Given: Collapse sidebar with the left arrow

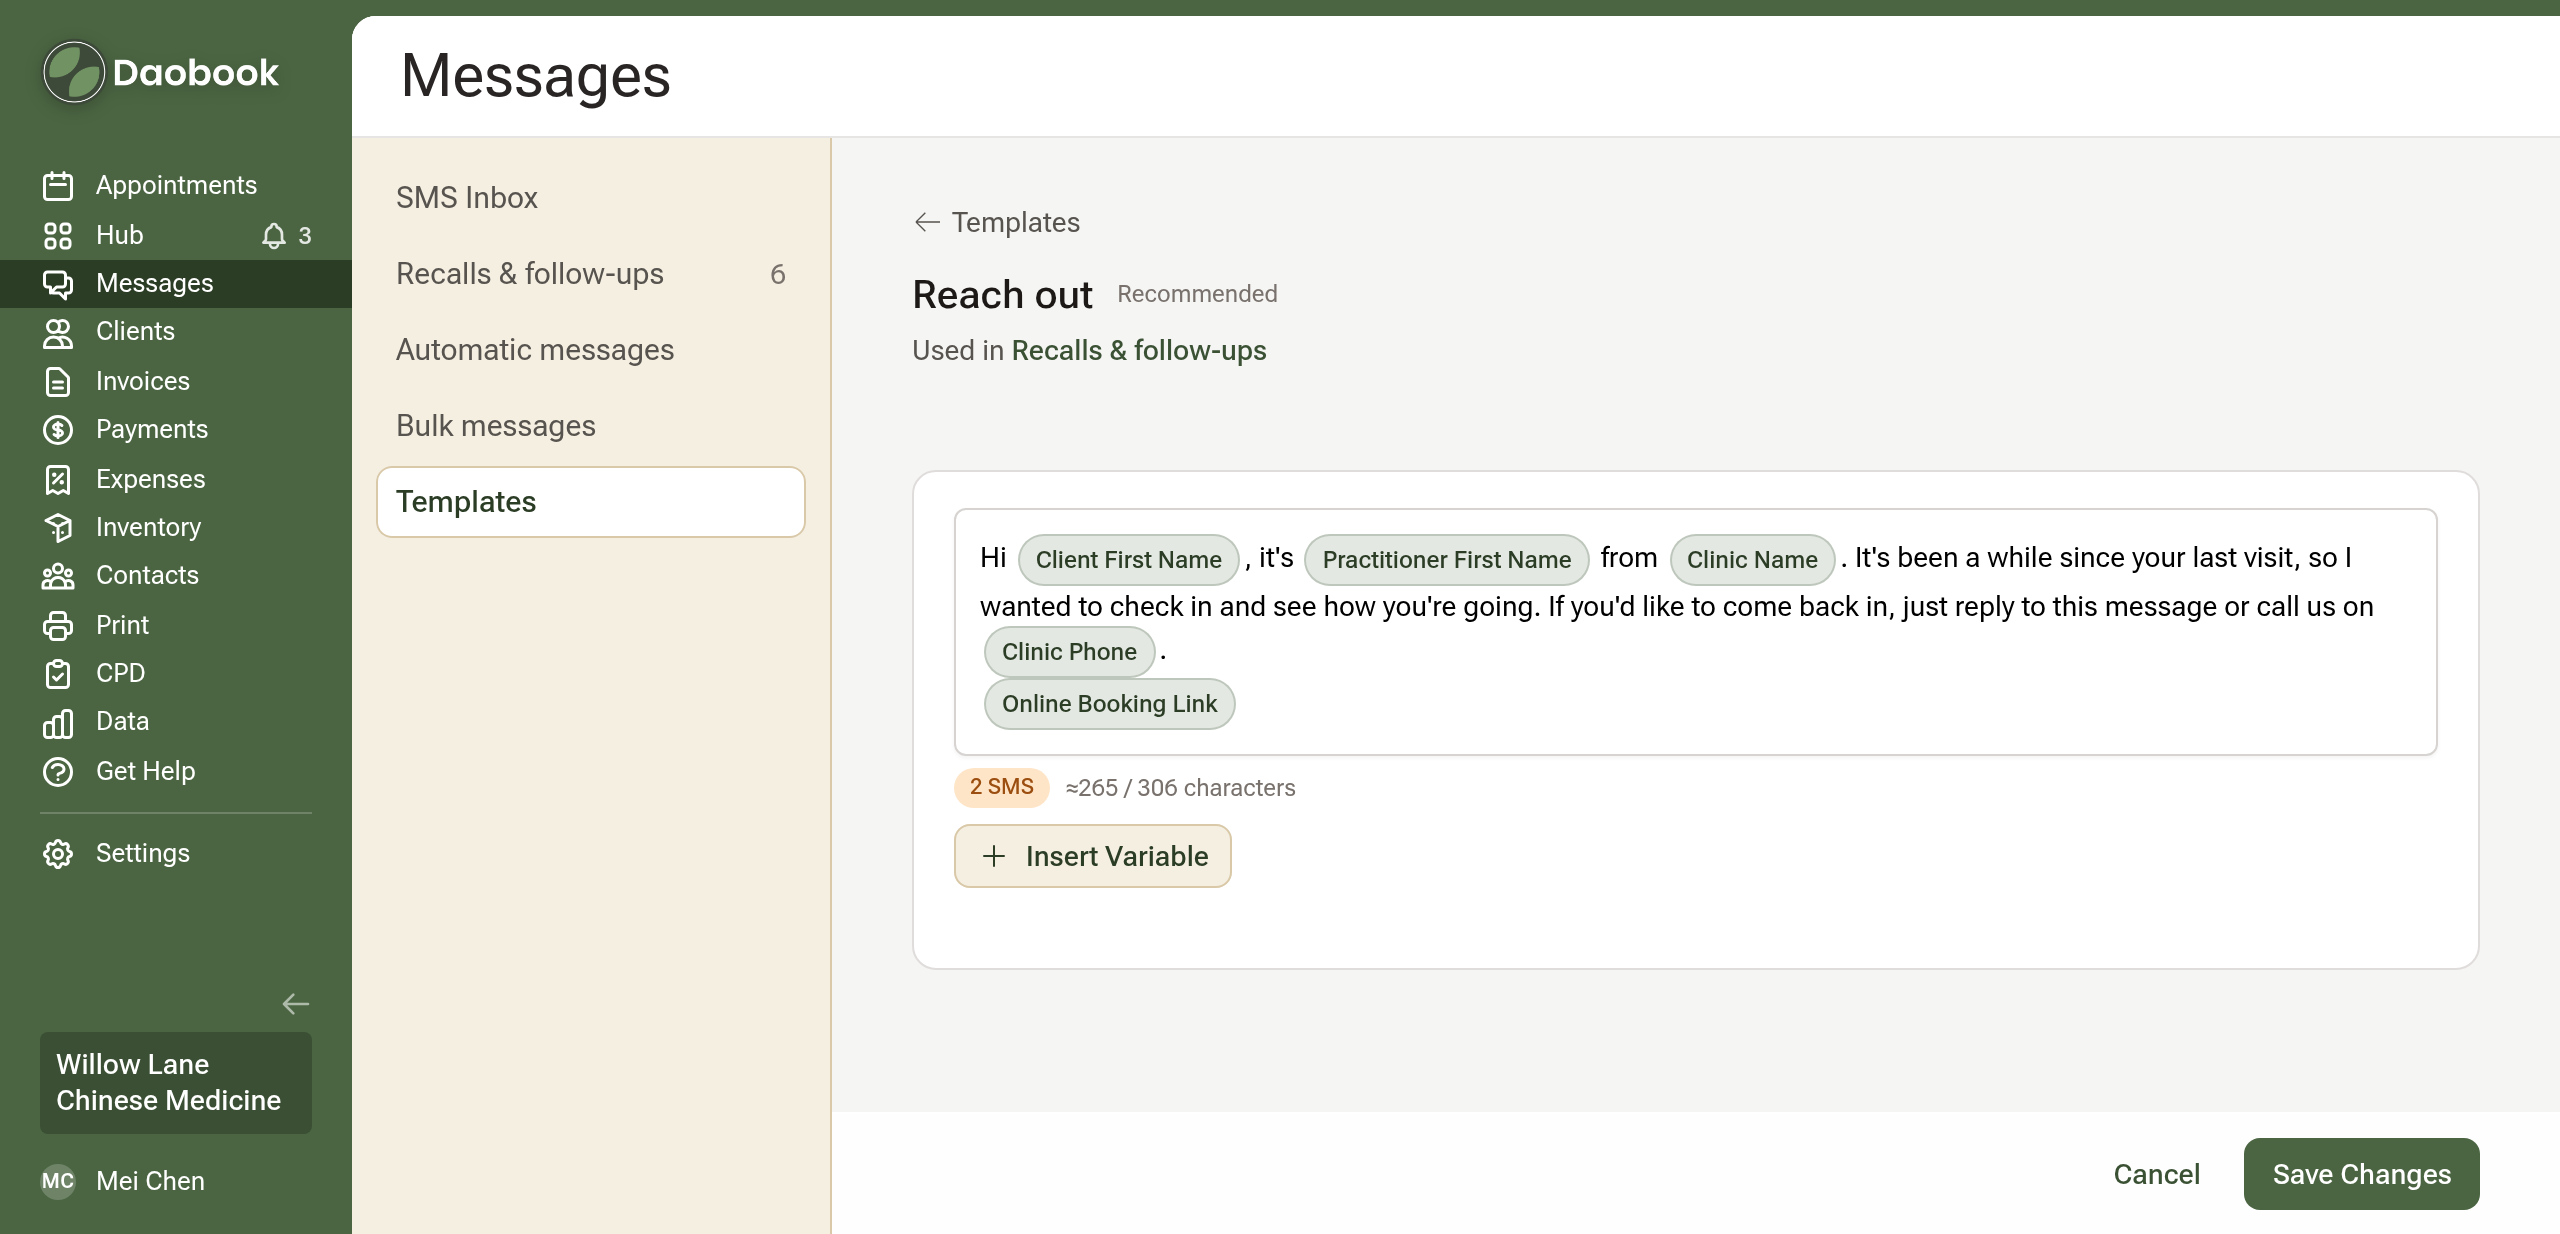Looking at the screenshot, I should coord(295,1004).
